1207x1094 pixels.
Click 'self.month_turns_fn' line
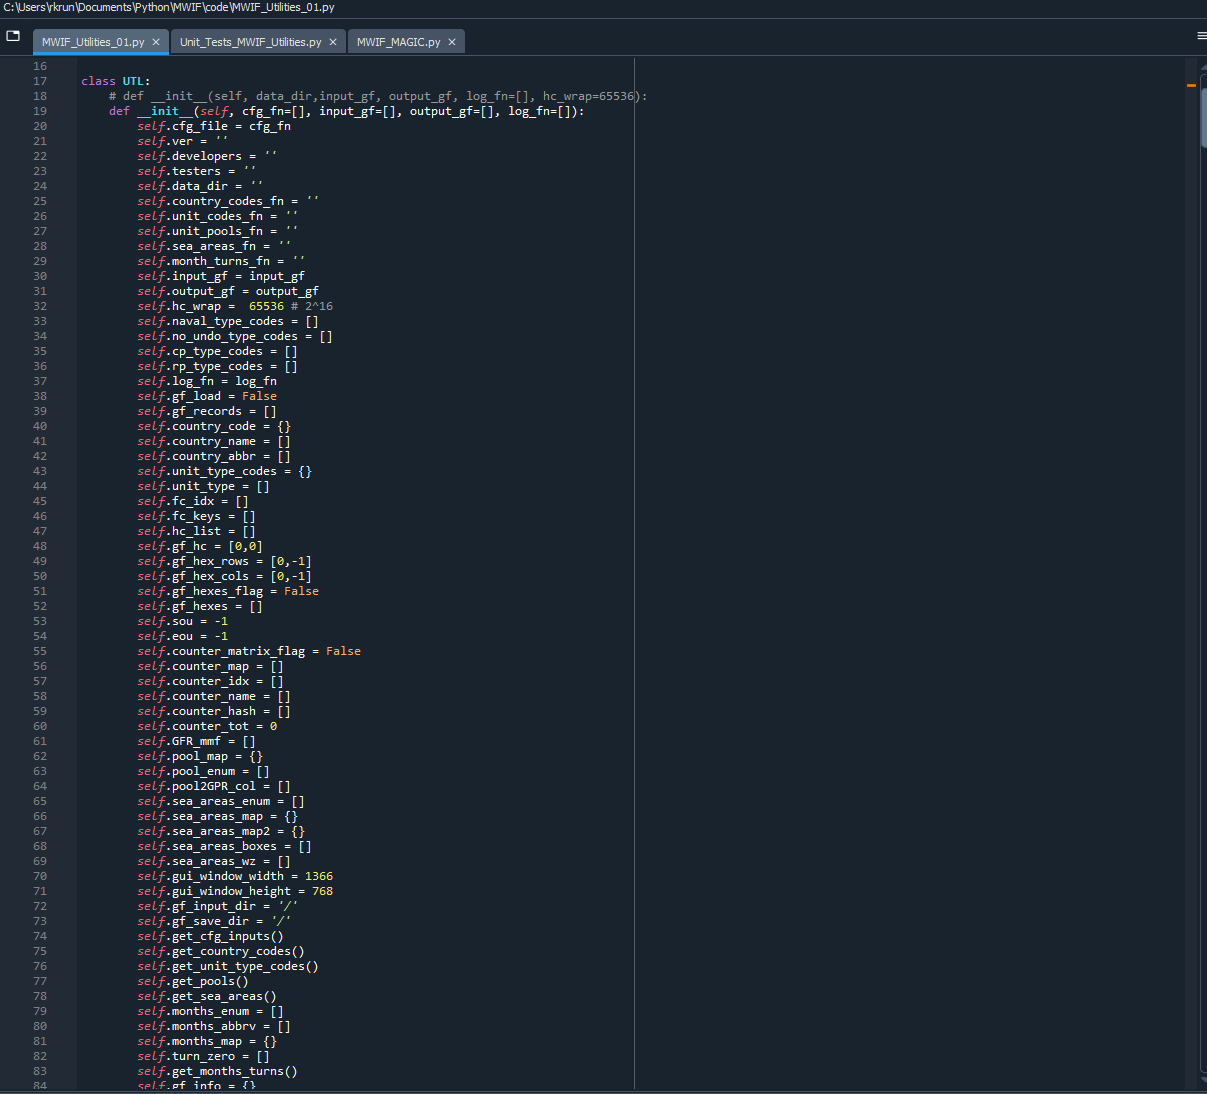pos(221,261)
